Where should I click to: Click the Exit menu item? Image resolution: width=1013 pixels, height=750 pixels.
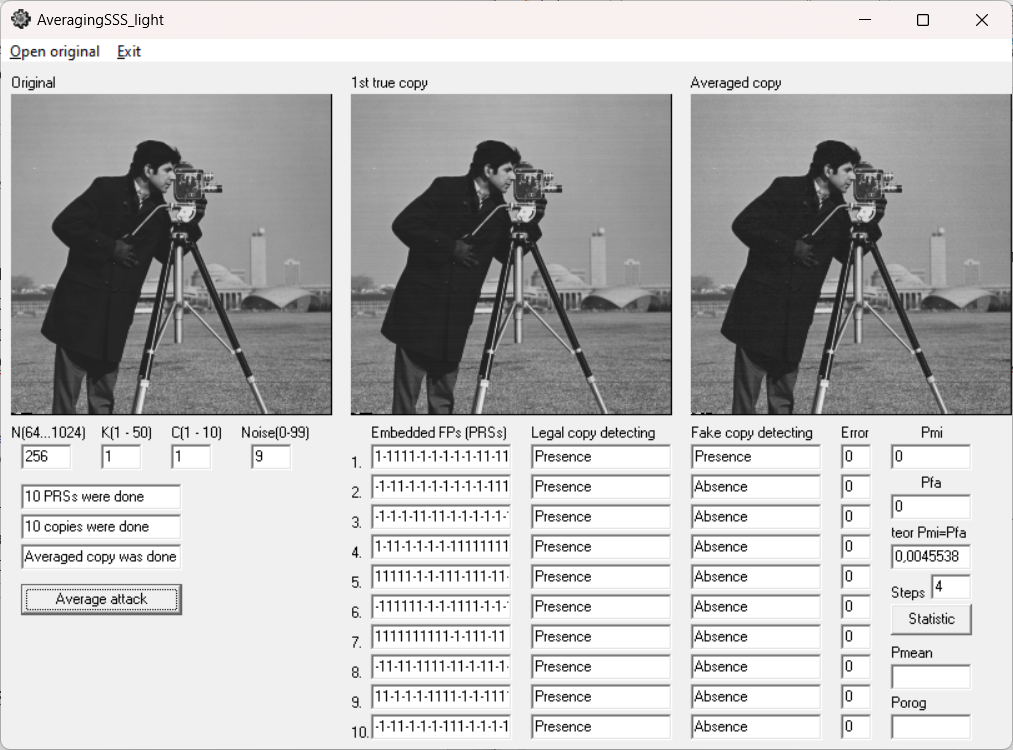point(129,52)
